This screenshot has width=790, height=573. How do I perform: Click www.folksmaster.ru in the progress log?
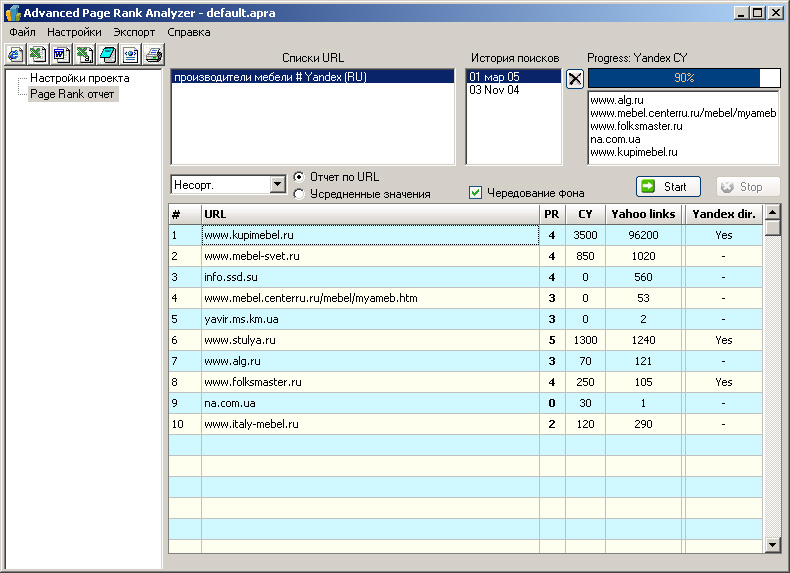click(x=636, y=126)
